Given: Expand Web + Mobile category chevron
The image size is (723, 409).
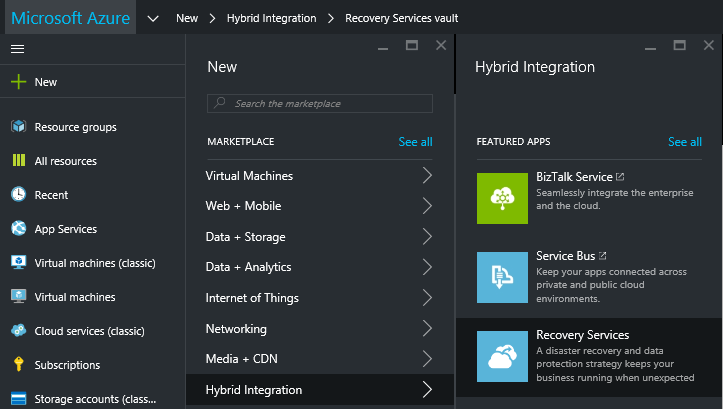Looking at the screenshot, I should 427,206.
